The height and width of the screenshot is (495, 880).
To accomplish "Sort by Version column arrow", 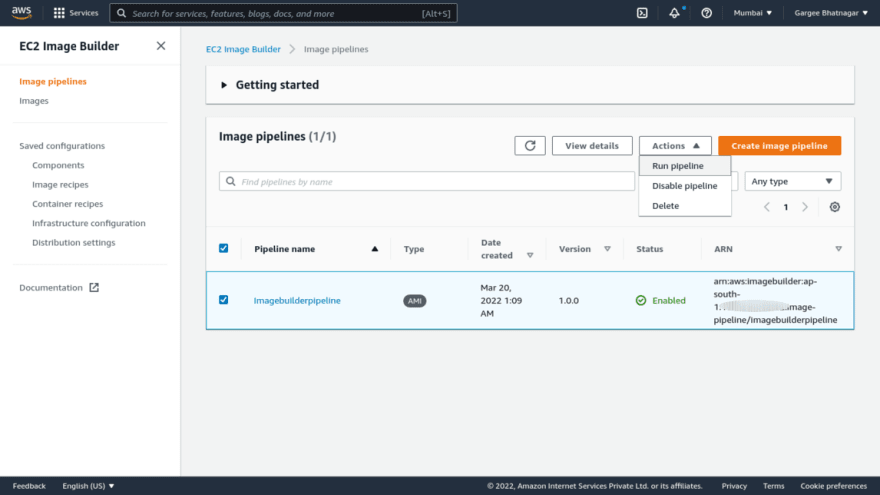I will [607, 249].
